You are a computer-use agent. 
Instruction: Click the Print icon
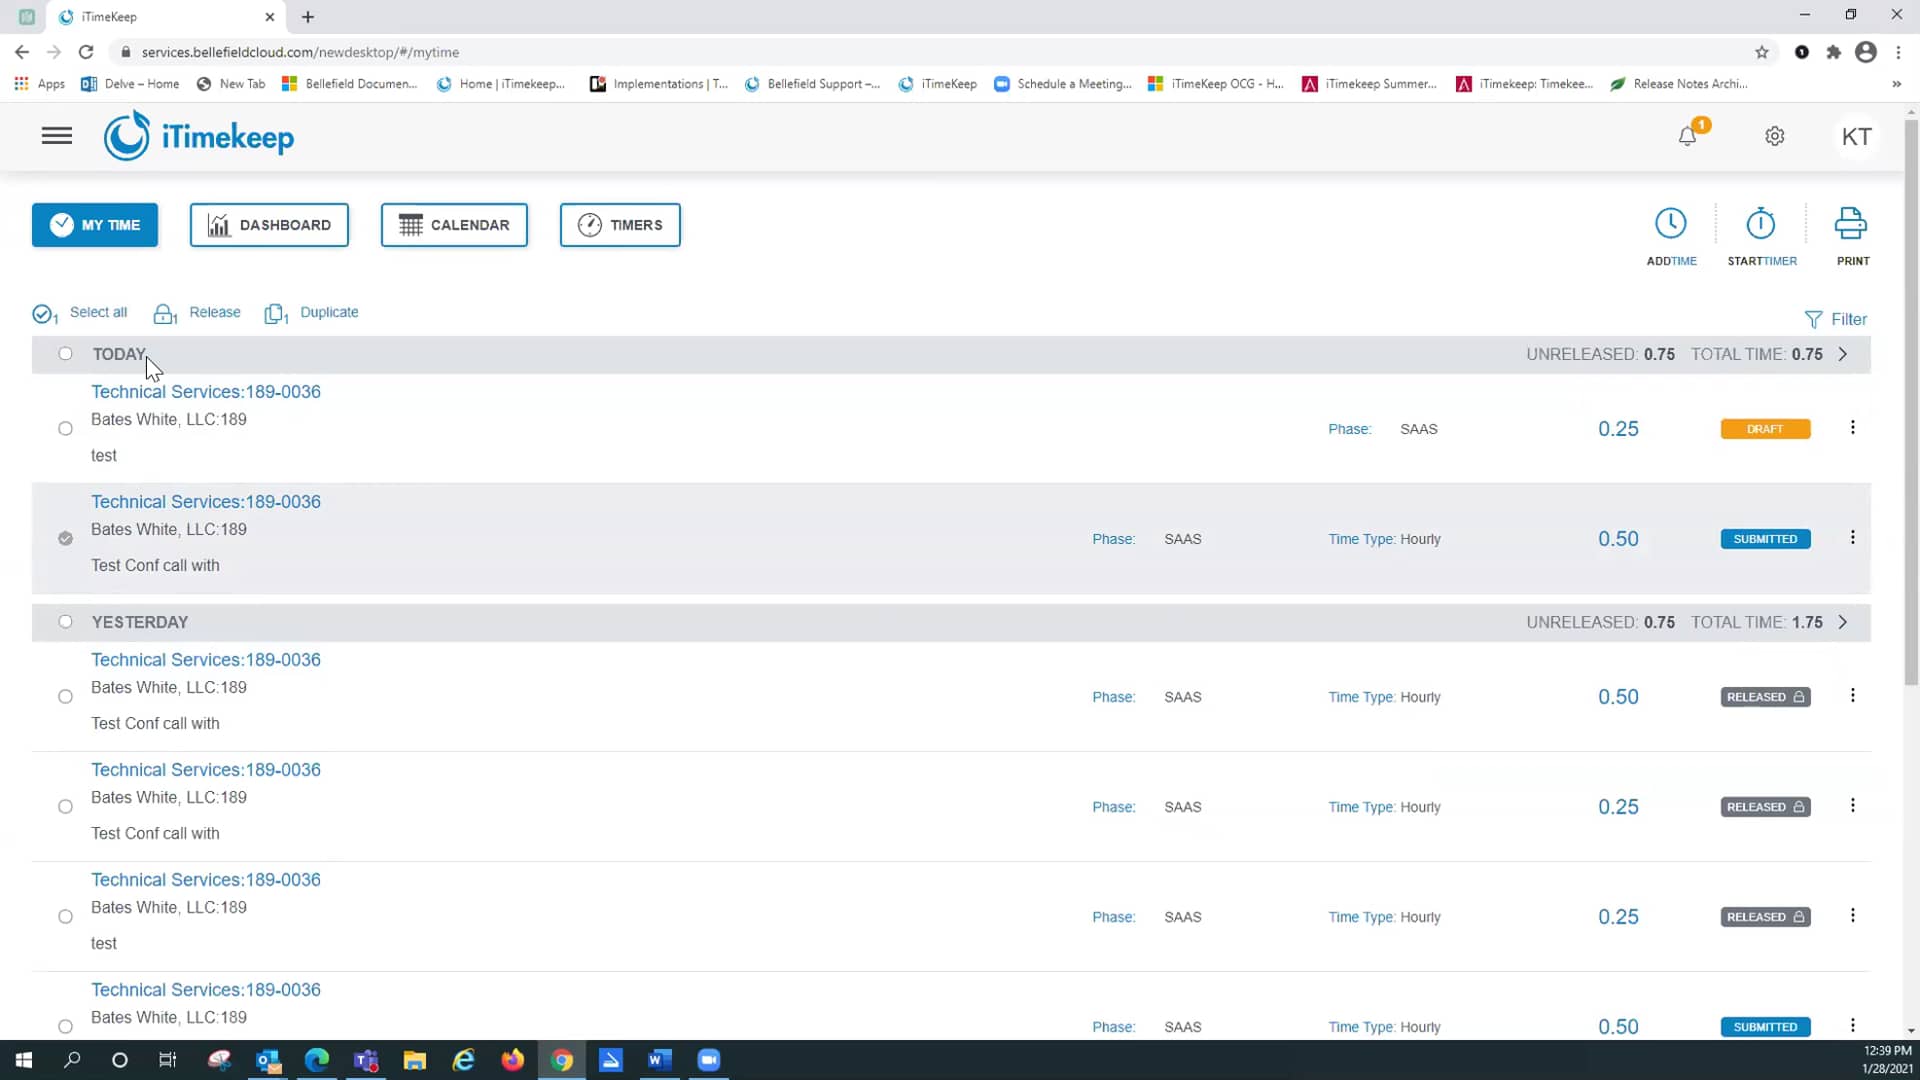coord(1849,222)
